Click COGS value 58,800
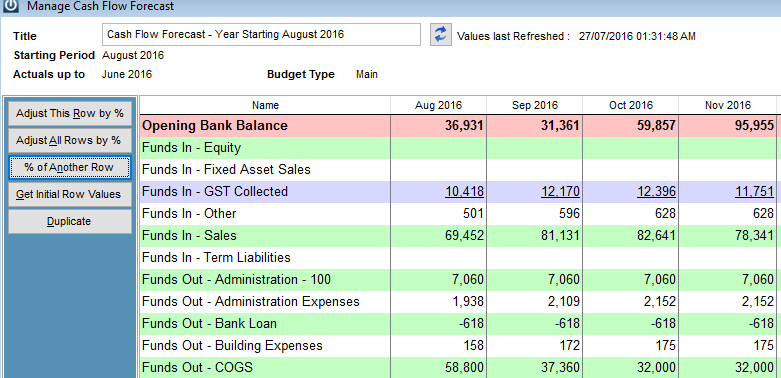The width and height of the screenshot is (781, 378). tap(465, 368)
